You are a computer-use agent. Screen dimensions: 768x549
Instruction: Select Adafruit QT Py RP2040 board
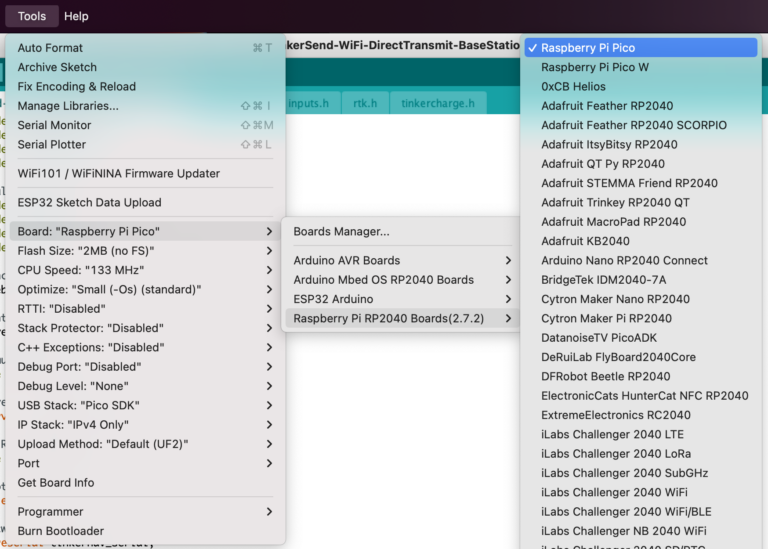point(641,164)
